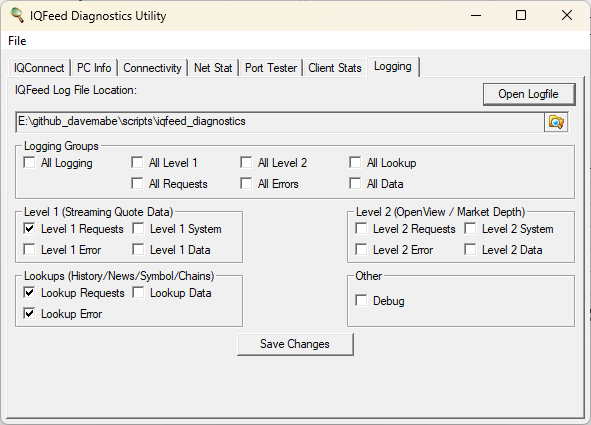Click the 'Logging Groups' group title
The height and width of the screenshot is (425, 591).
pyautogui.click(x=61, y=146)
